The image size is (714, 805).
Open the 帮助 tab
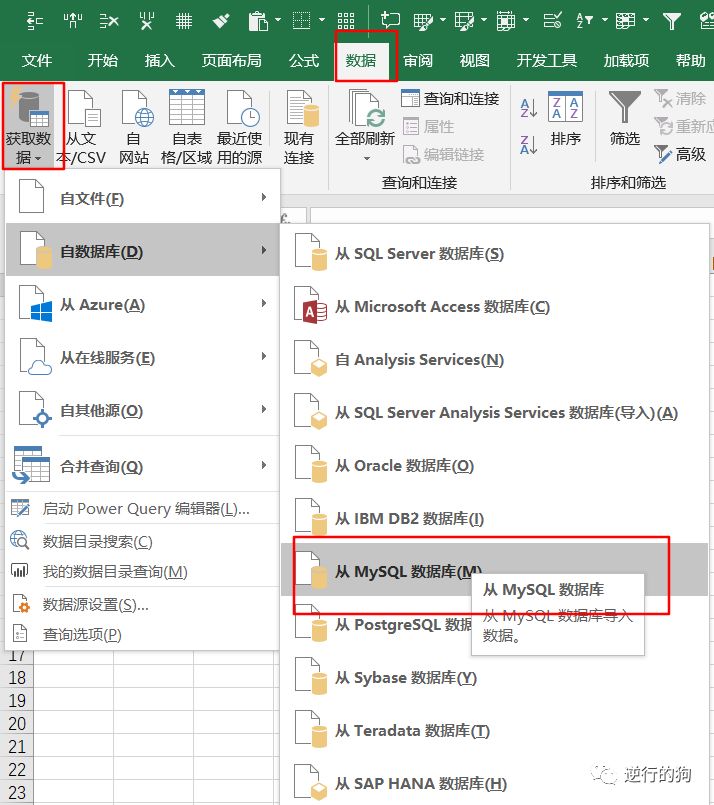click(x=691, y=61)
